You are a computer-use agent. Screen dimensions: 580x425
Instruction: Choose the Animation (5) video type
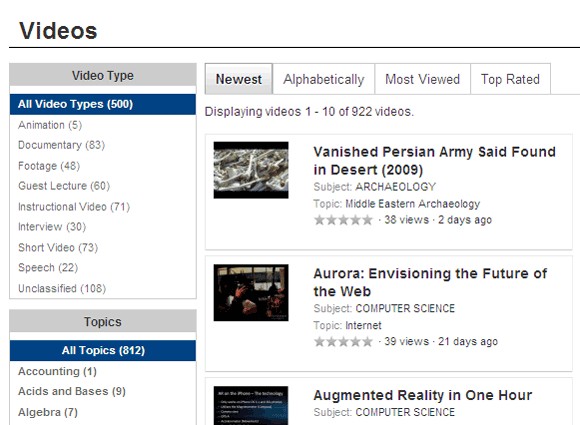(50, 125)
